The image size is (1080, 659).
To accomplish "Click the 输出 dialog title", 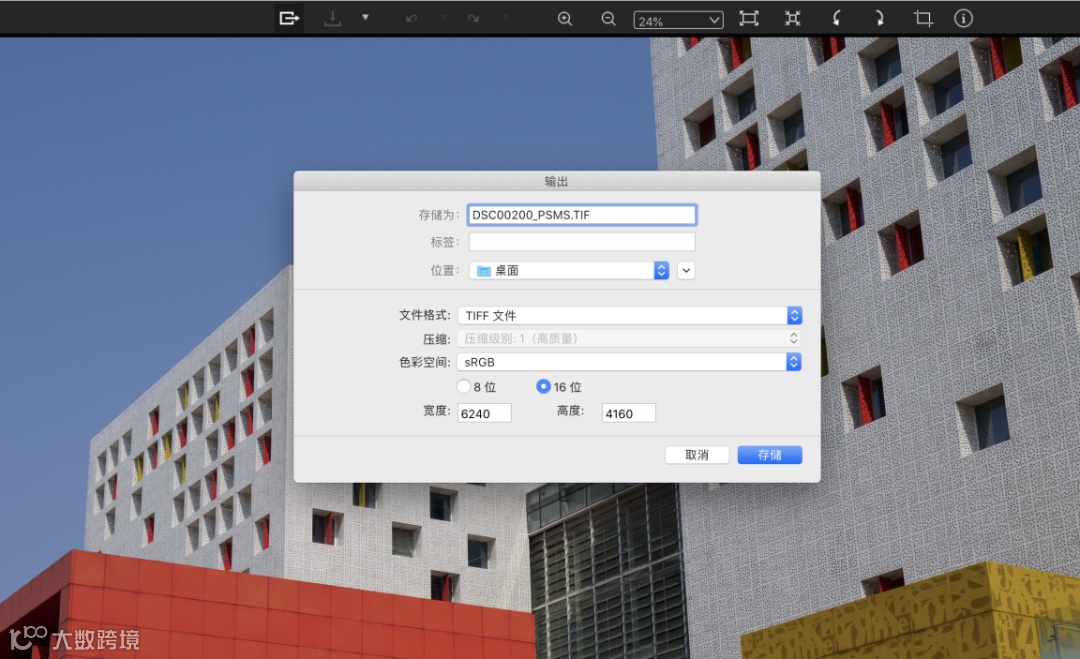I will click(x=557, y=181).
